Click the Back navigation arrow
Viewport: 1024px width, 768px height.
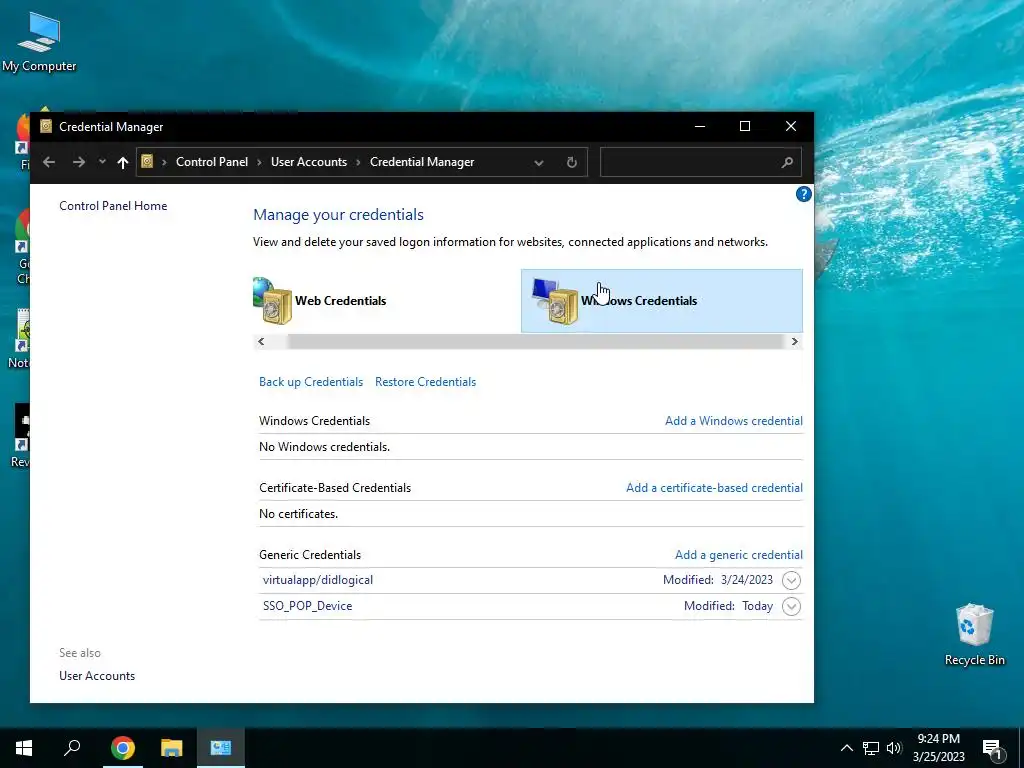(x=49, y=162)
